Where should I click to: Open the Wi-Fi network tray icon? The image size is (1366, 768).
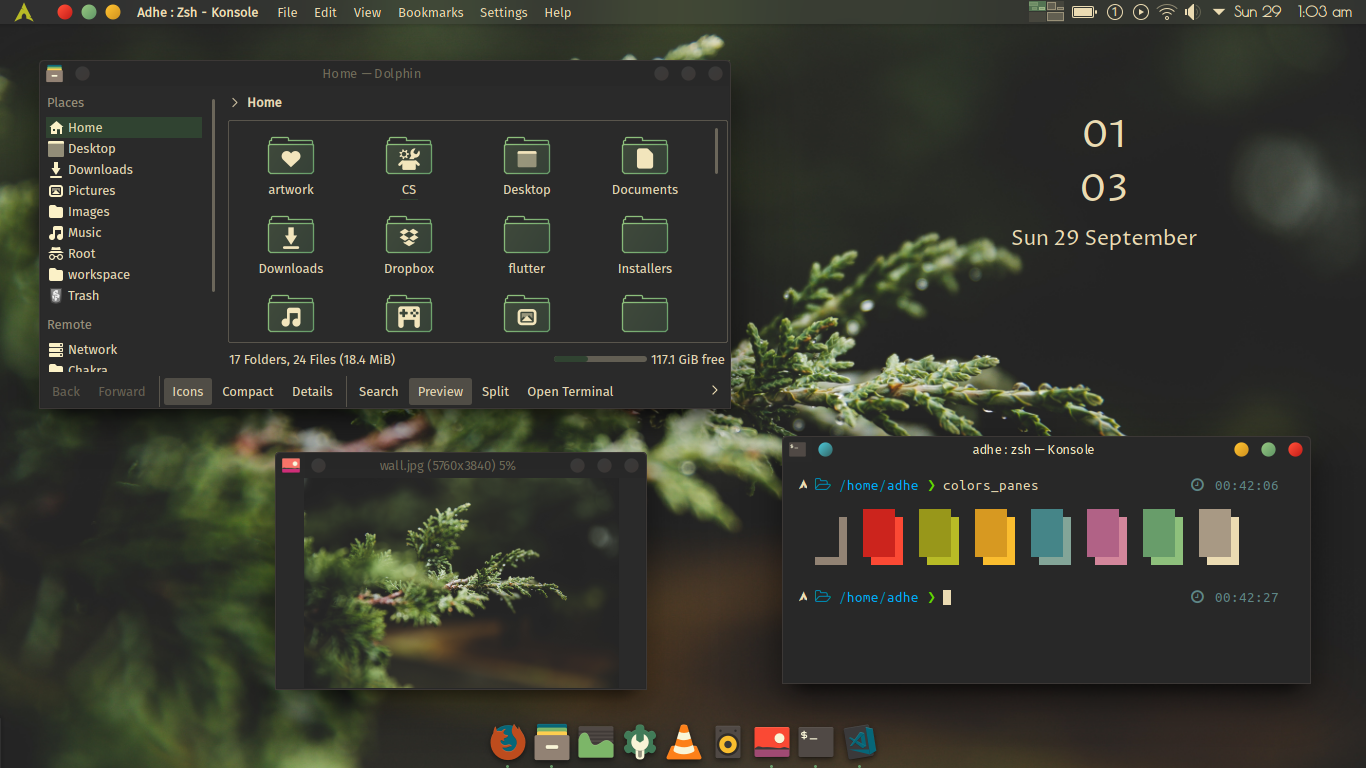(1167, 12)
